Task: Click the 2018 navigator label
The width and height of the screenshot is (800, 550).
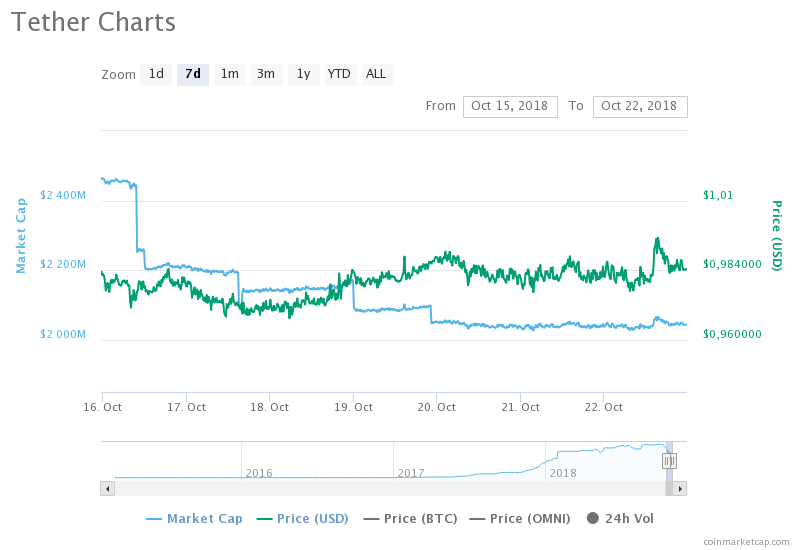Action: [563, 473]
